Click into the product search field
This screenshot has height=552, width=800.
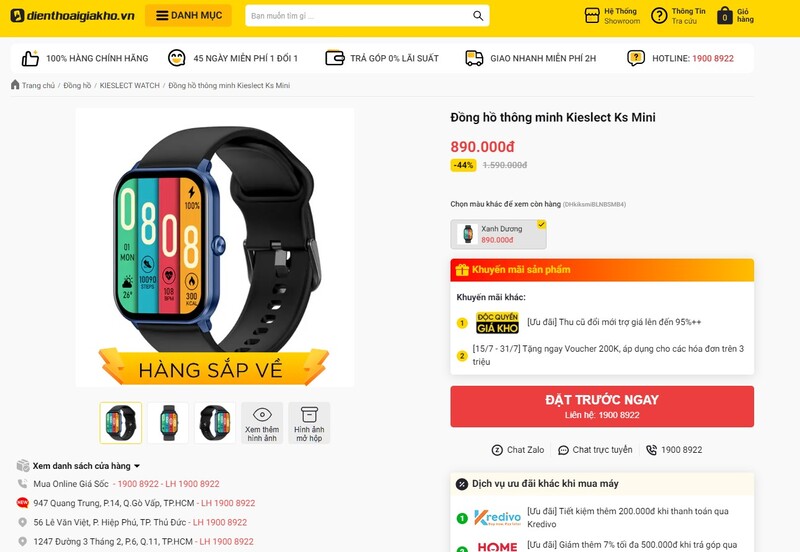coord(359,16)
